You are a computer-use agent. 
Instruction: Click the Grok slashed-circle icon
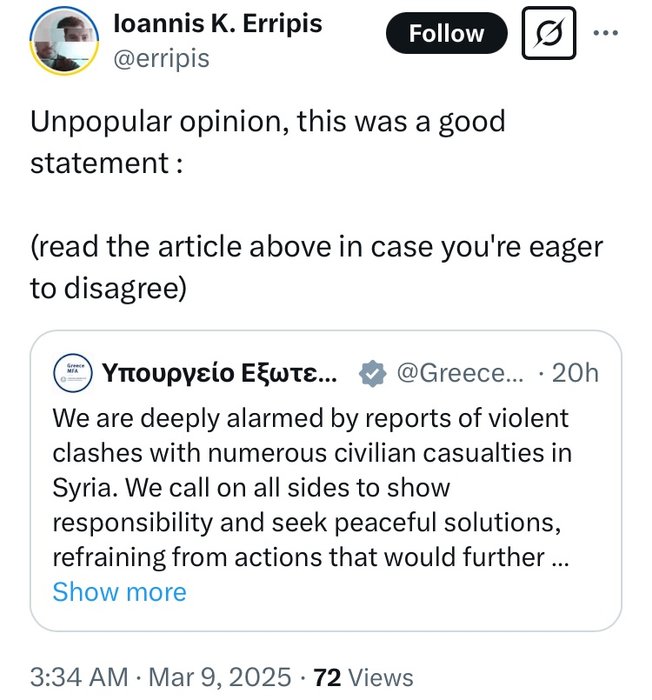click(548, 35)
